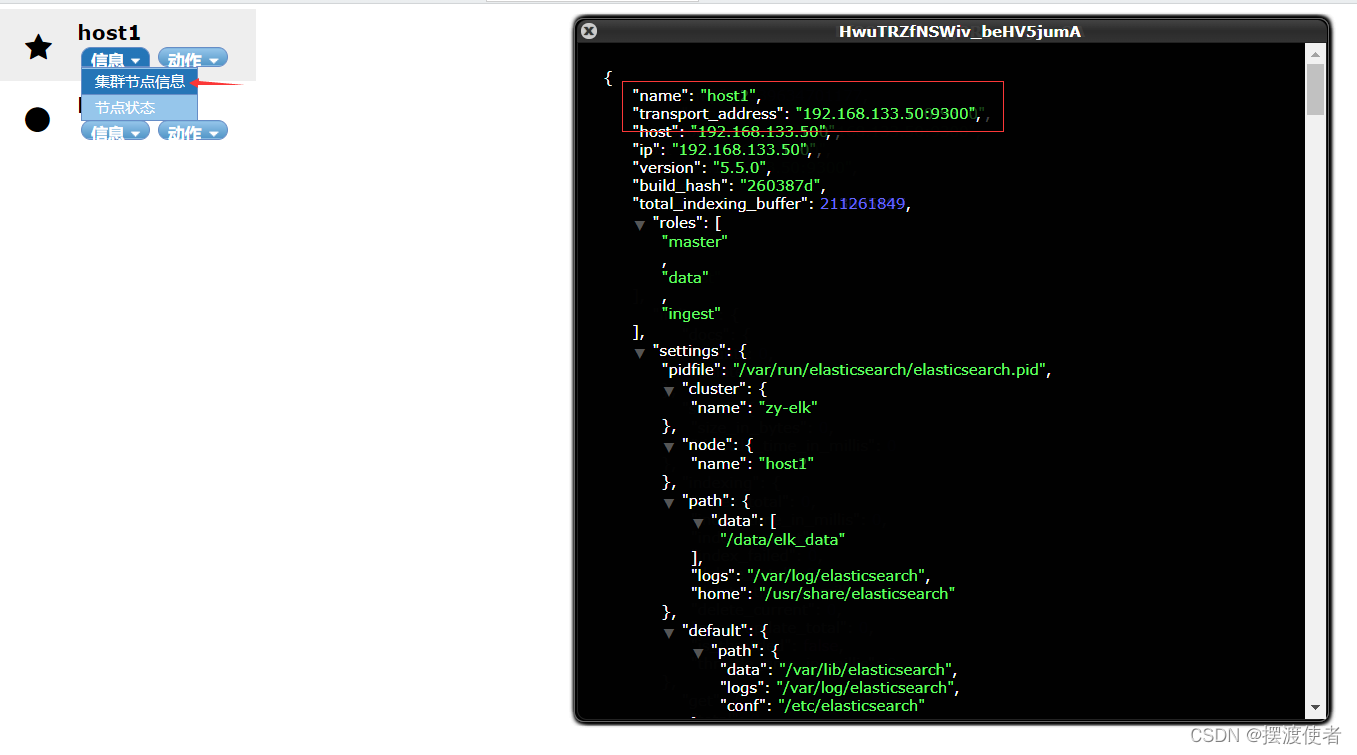Click the transport_address value 192.168.133.50:9300

coord(885,113)
